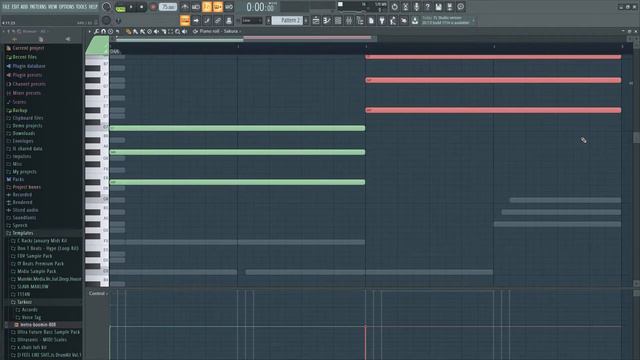Select Plugin database in browser
This screenshot has width=640, height=360.
click(x=29, y=66)
